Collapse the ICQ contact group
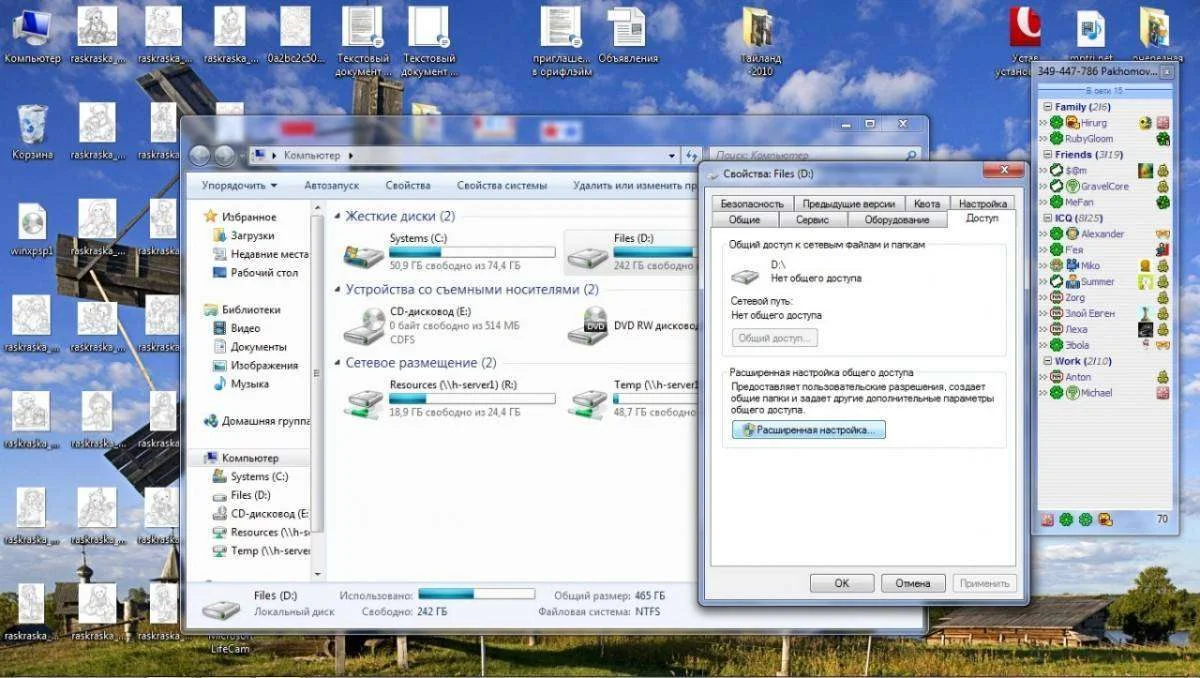The width and height of the screenshot is (1200, 678). click(1047, 217)
